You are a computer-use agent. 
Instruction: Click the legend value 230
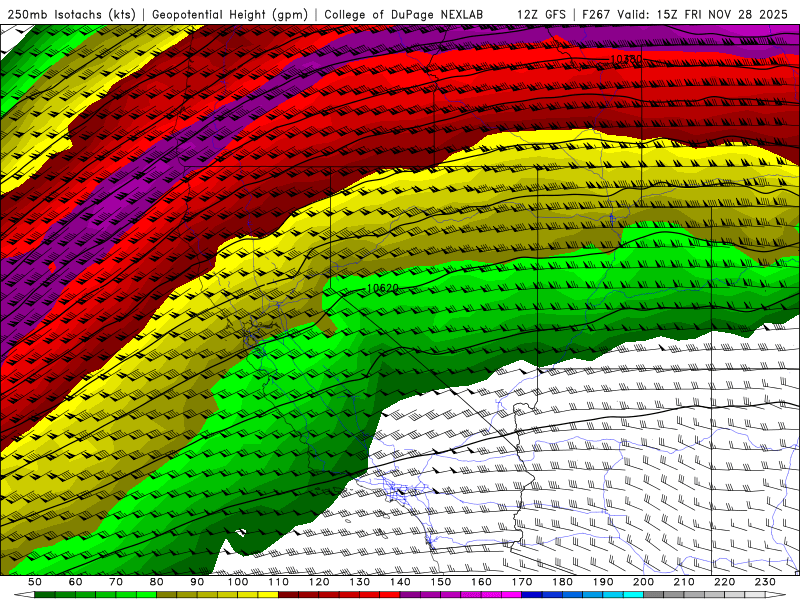765,582
